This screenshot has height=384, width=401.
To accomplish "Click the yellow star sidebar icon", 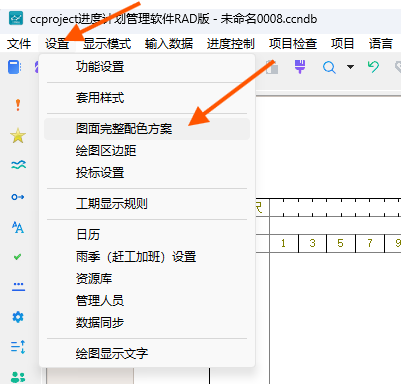I will (18, 136).
